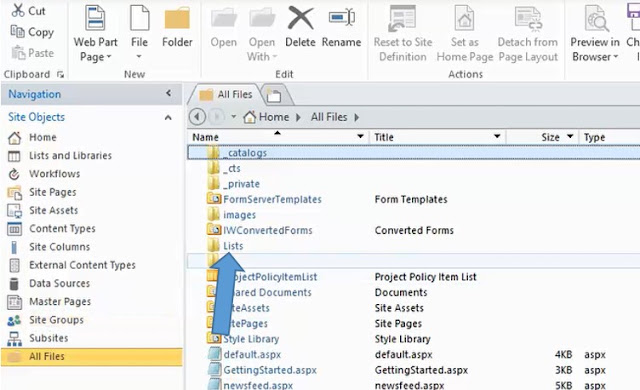This screenshot has height=390, width=640.
Task: Select External Content Types item
Action: click(x=82, y=265)
